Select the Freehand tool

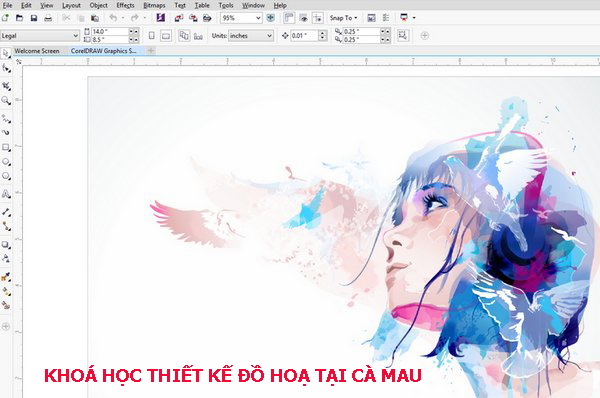tap(6, 119)
